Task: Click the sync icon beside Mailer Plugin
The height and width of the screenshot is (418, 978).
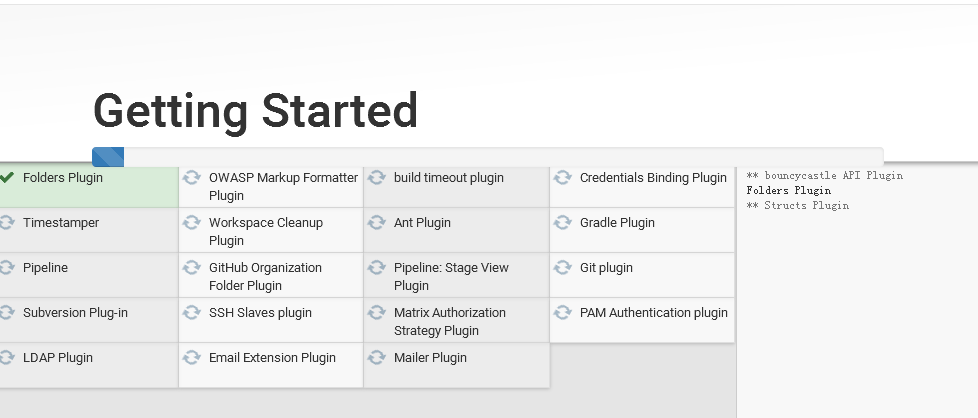Action: point(377,358)
